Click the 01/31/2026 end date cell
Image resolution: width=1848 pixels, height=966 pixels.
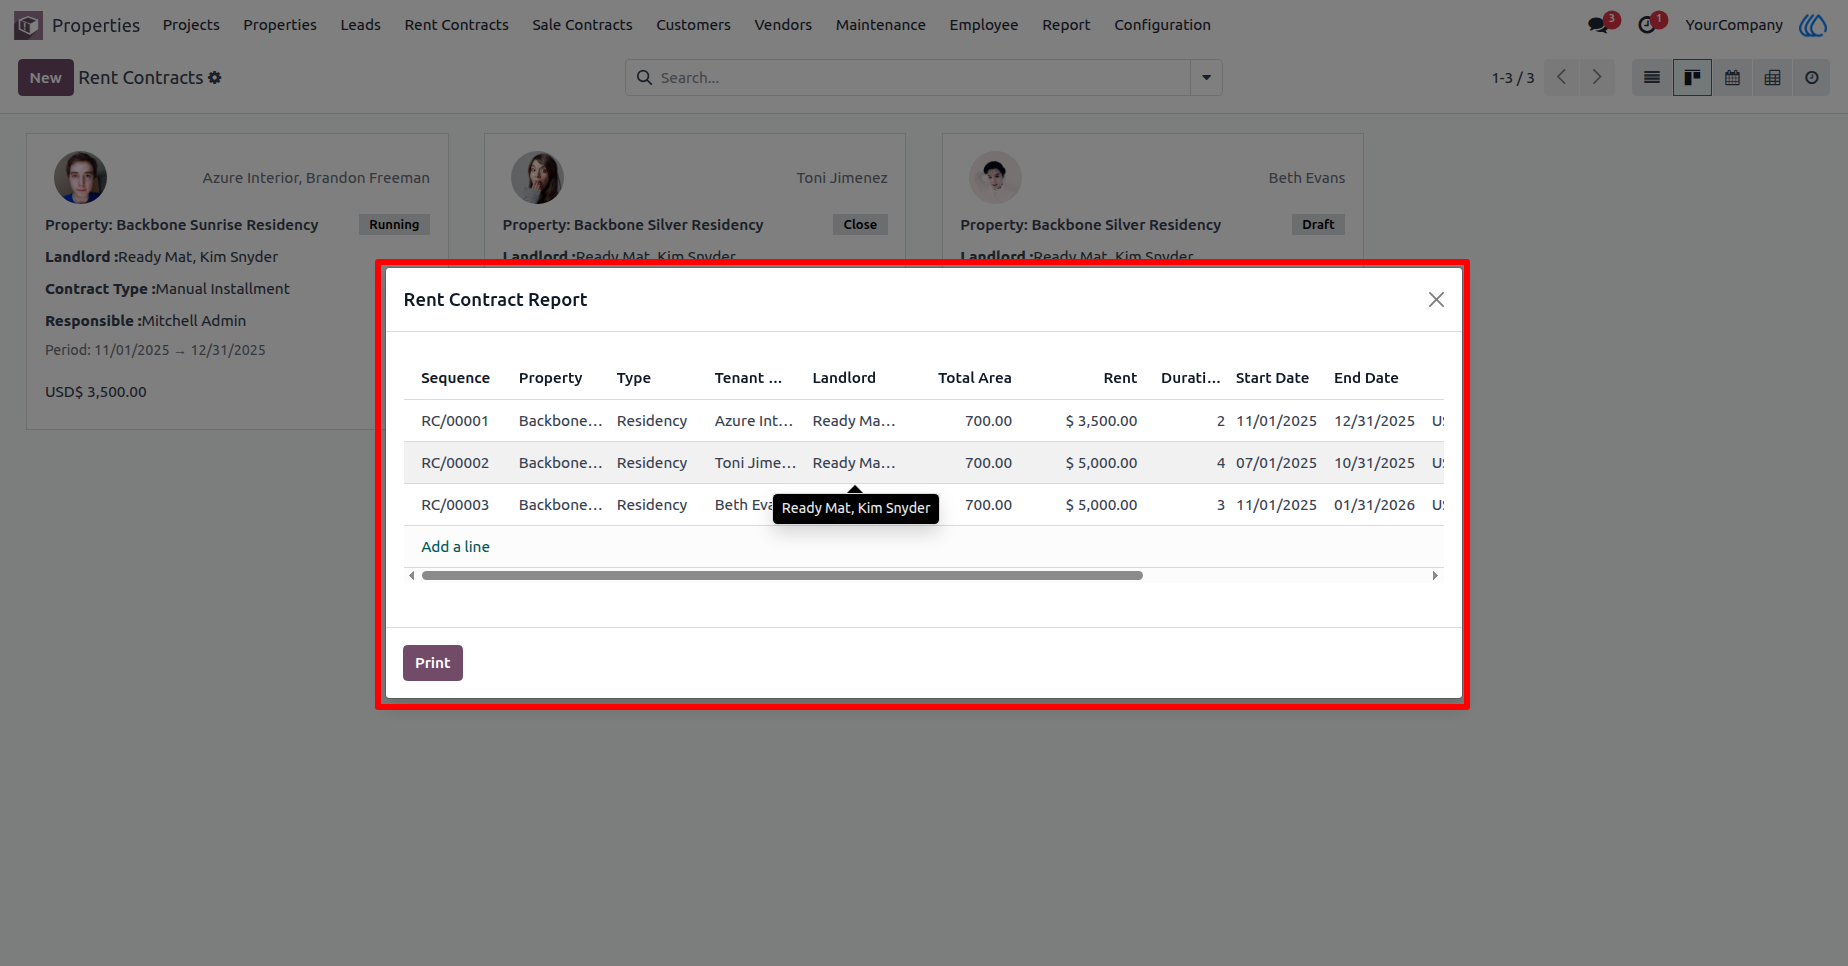point(1374,505)
